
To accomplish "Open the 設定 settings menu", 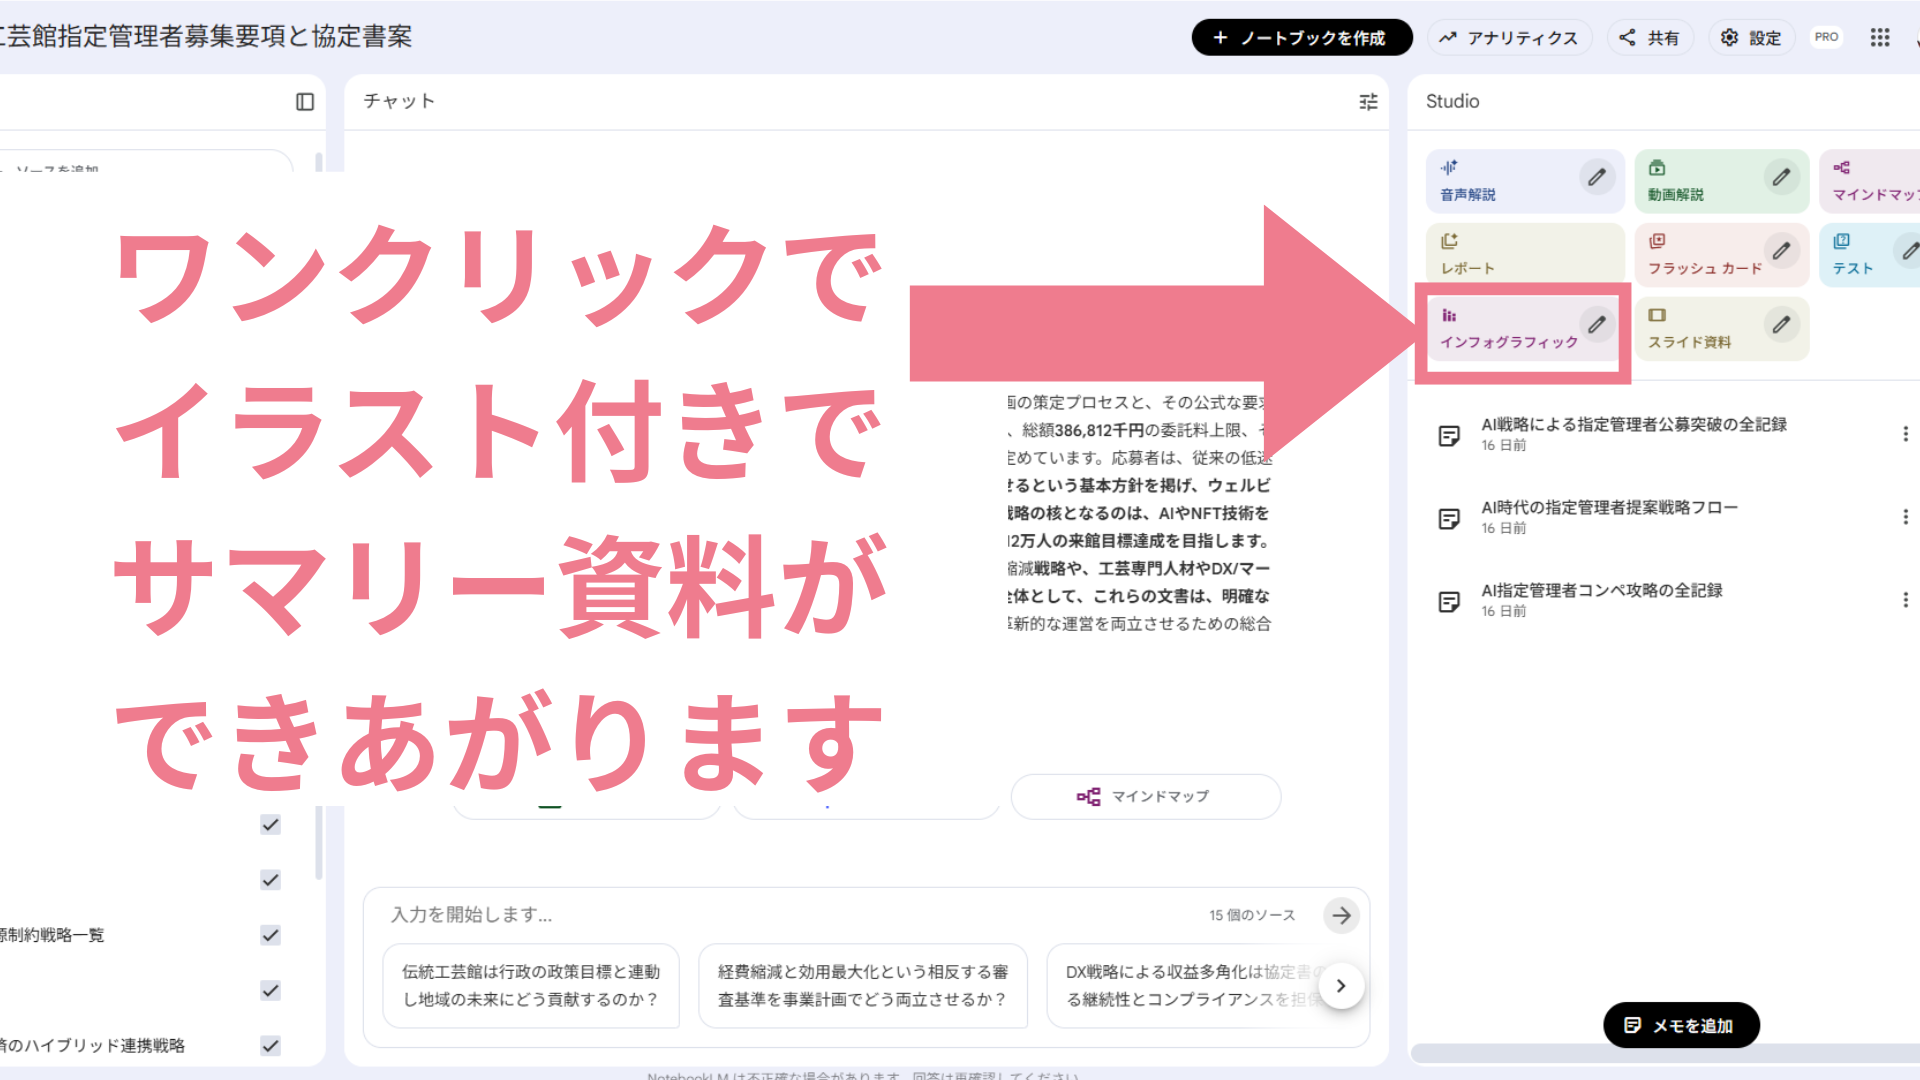I will 1751,38.
